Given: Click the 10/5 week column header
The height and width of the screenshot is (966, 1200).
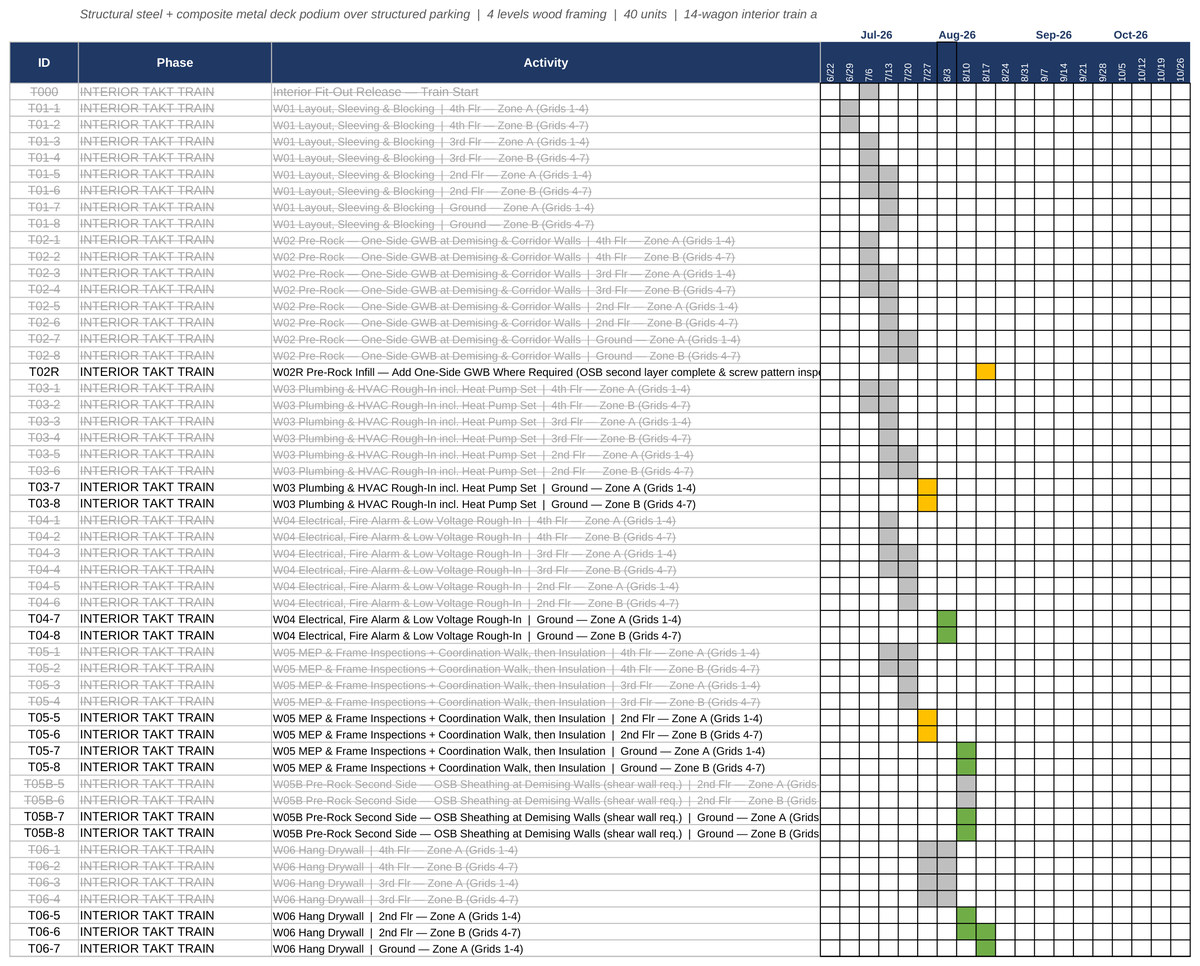Looking at the screenshot, I should pos(1122,63).
